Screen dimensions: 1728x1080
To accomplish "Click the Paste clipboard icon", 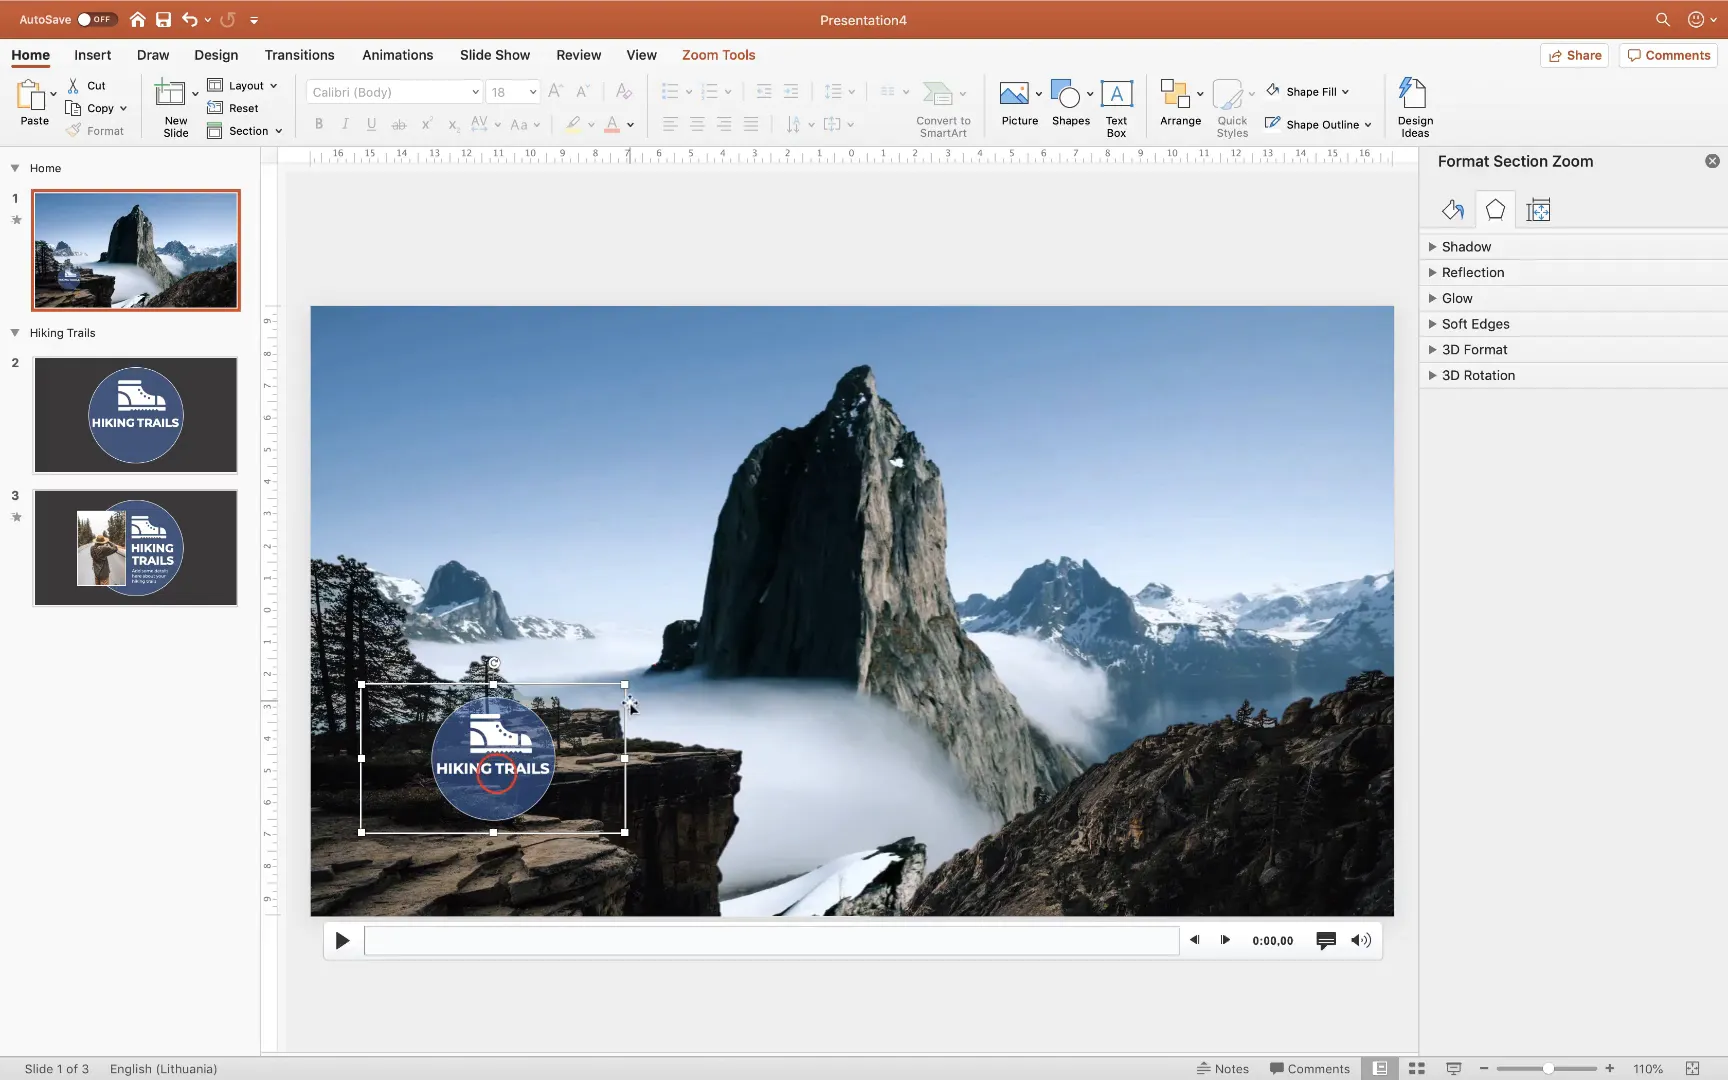I will pyautogui.click(x=31, y=95).
